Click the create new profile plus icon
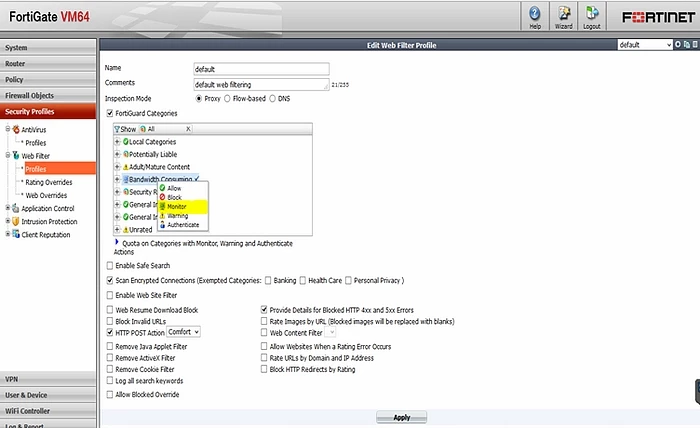700x428 pixels. [x=678, y=44]
